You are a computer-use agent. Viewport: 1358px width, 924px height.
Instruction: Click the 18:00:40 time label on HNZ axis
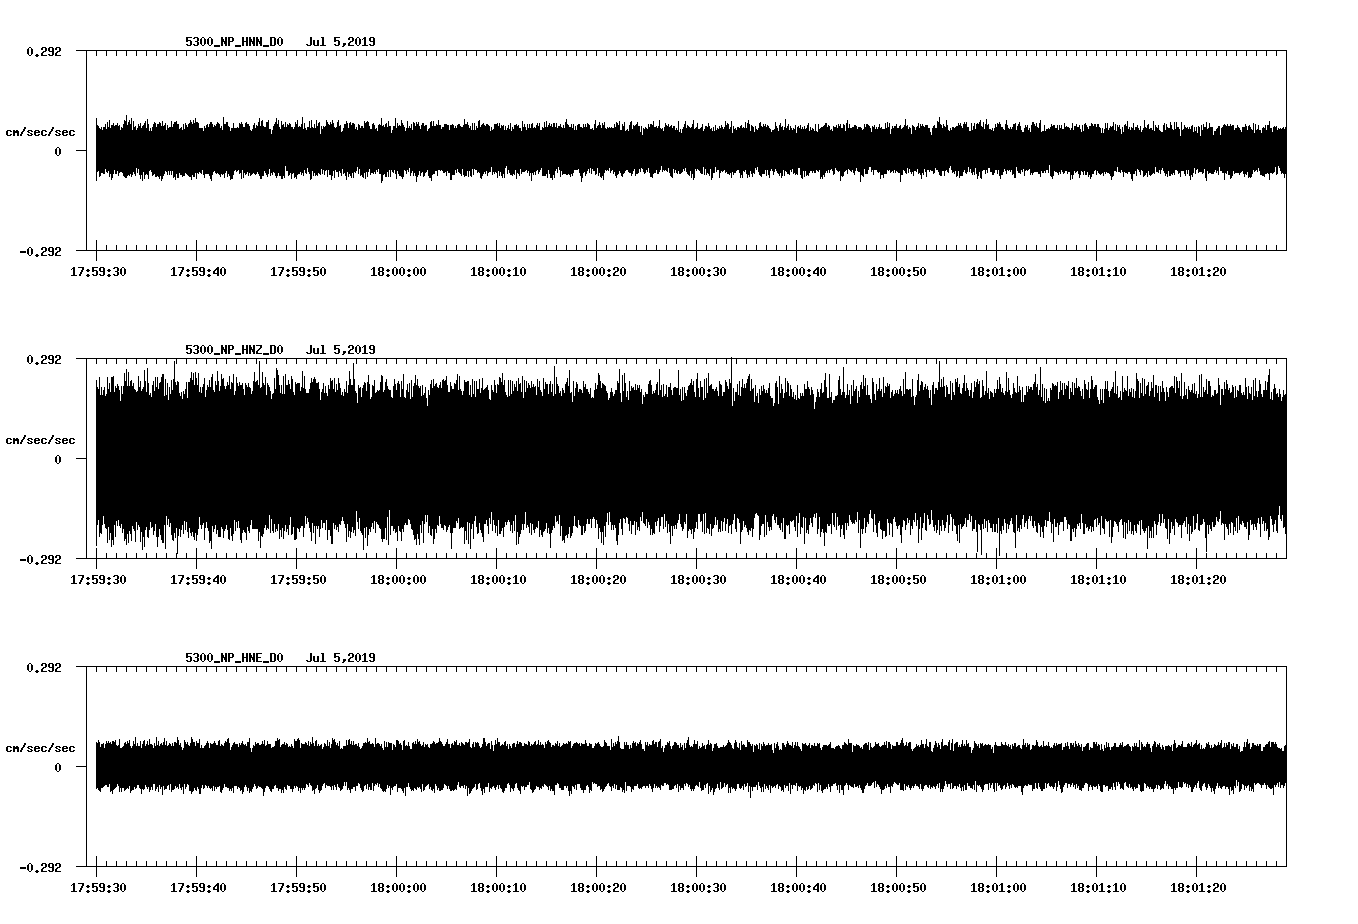798,580
